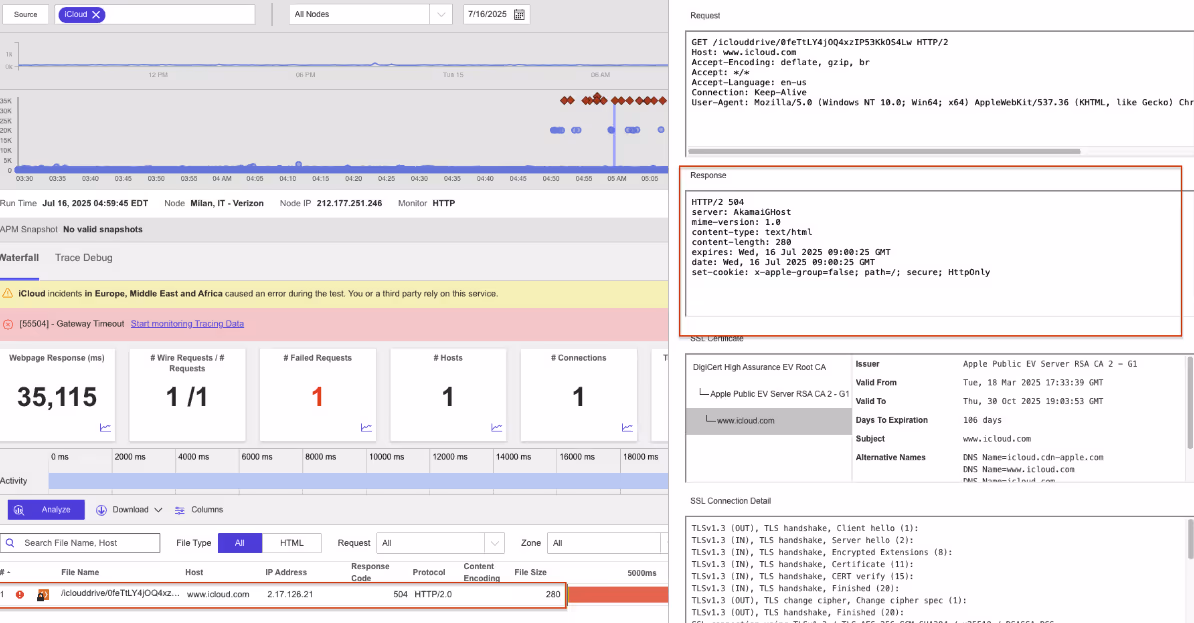
Task: Click the red waterfall bar for row 1
Action: coord(618,595)
